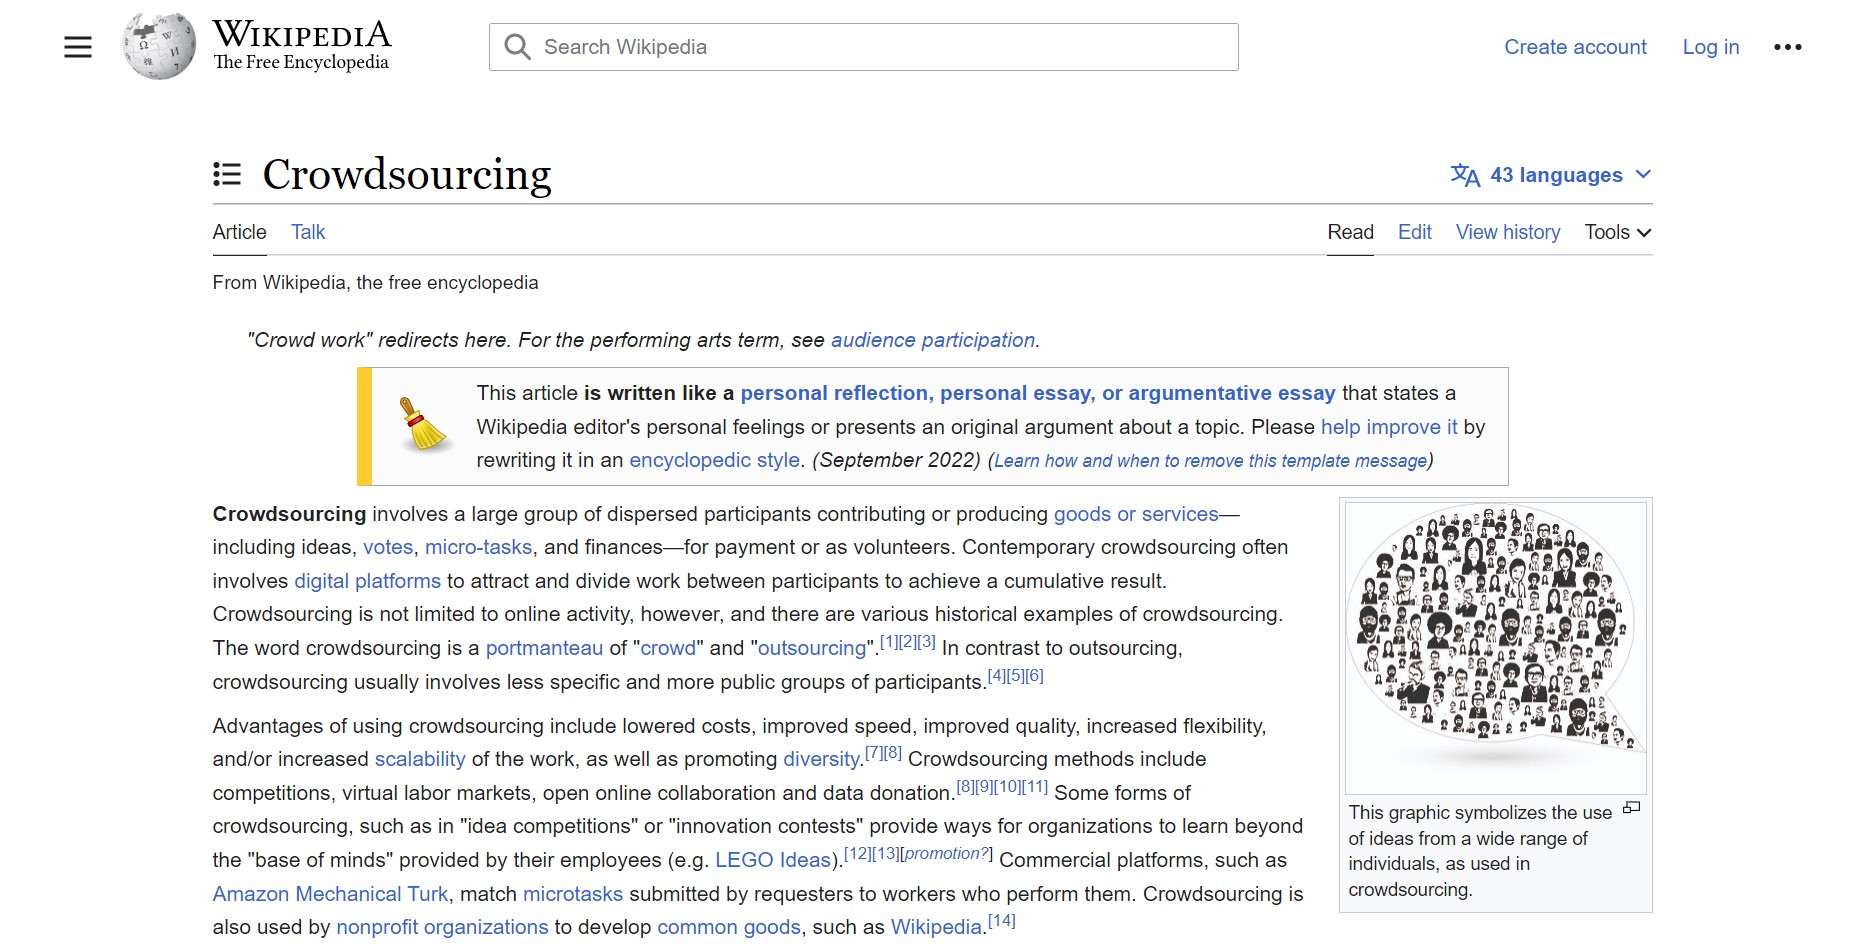Click the help improve it link
The height and width of the screenshot is (949, 1866).
1389,427
